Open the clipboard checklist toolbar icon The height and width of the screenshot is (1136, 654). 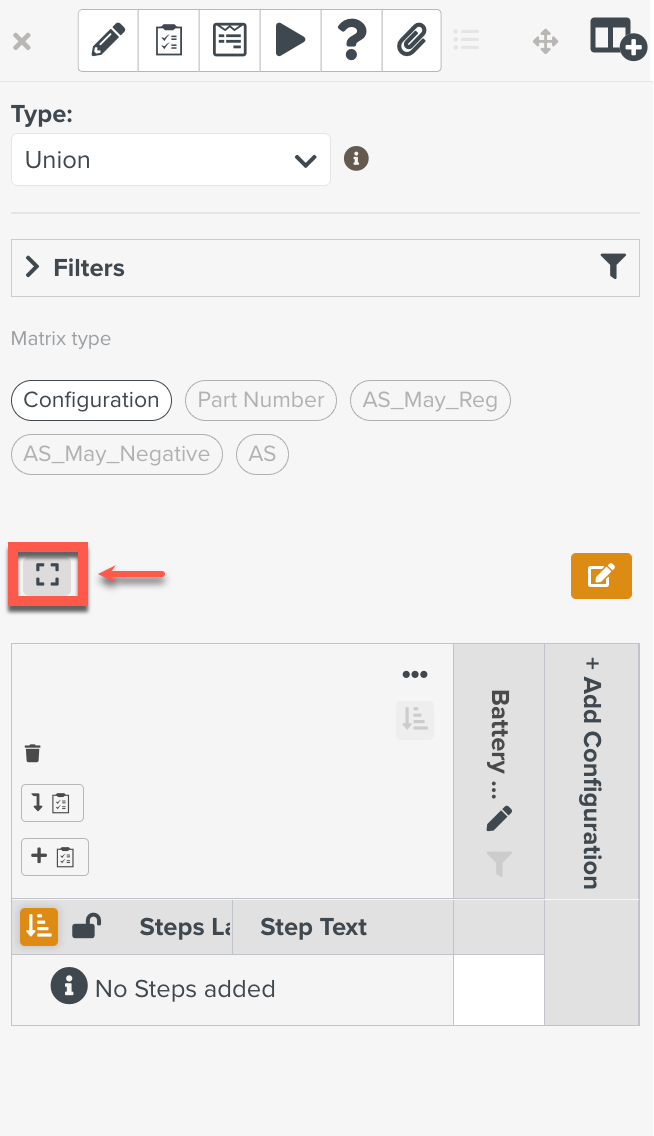coord(169,41)
